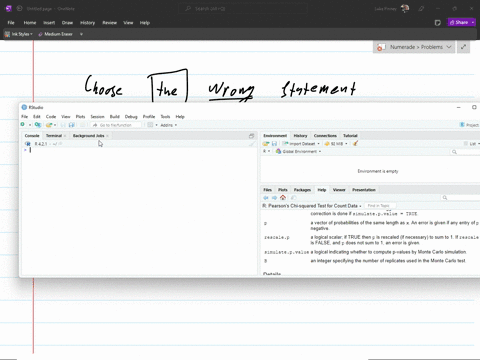Open the RStudio Session menu
The image size is (480, 360).
[x=97, y=117]
